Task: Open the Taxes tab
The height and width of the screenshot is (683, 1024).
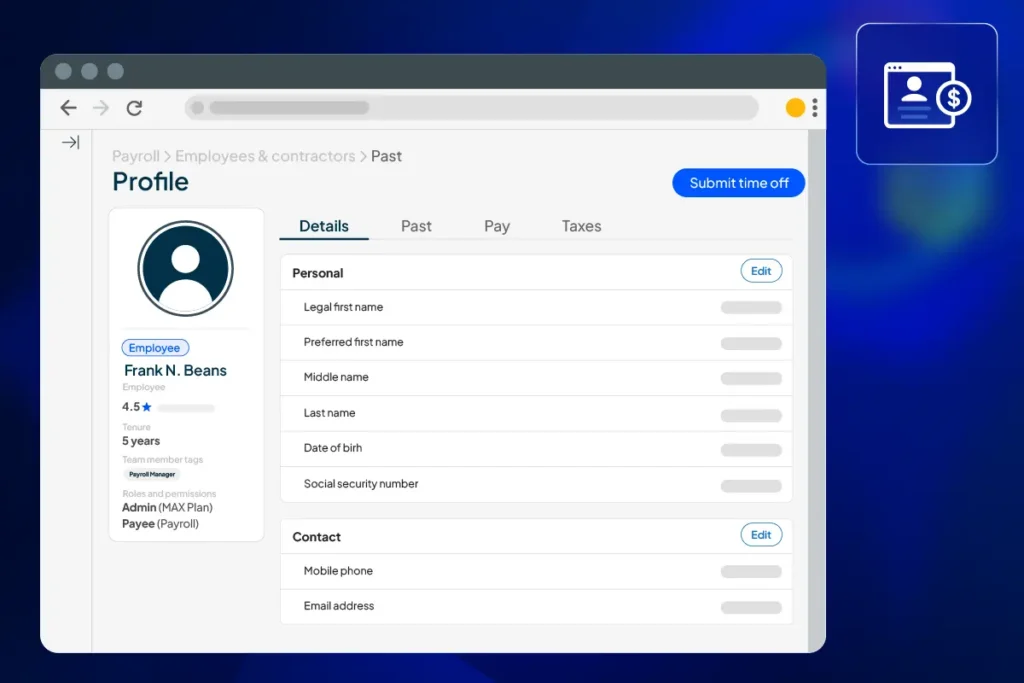Action: (x=581, y=226)
